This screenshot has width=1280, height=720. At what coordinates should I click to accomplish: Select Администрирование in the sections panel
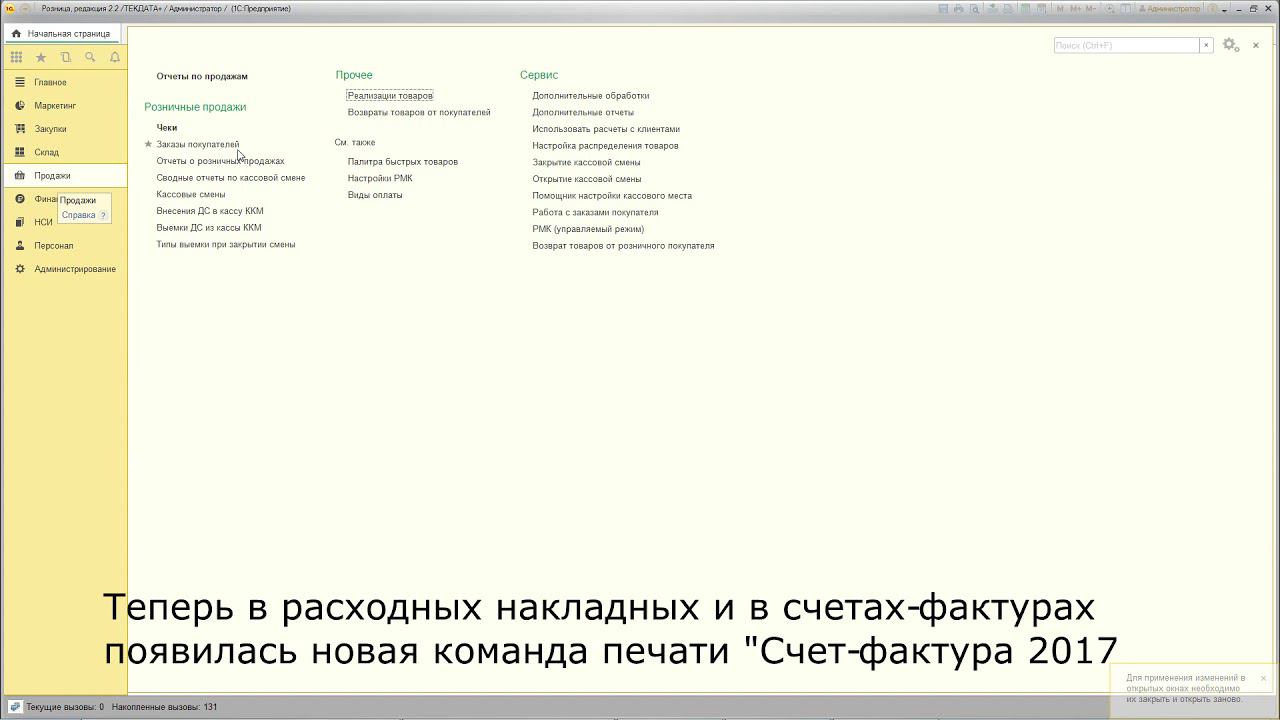75,269
